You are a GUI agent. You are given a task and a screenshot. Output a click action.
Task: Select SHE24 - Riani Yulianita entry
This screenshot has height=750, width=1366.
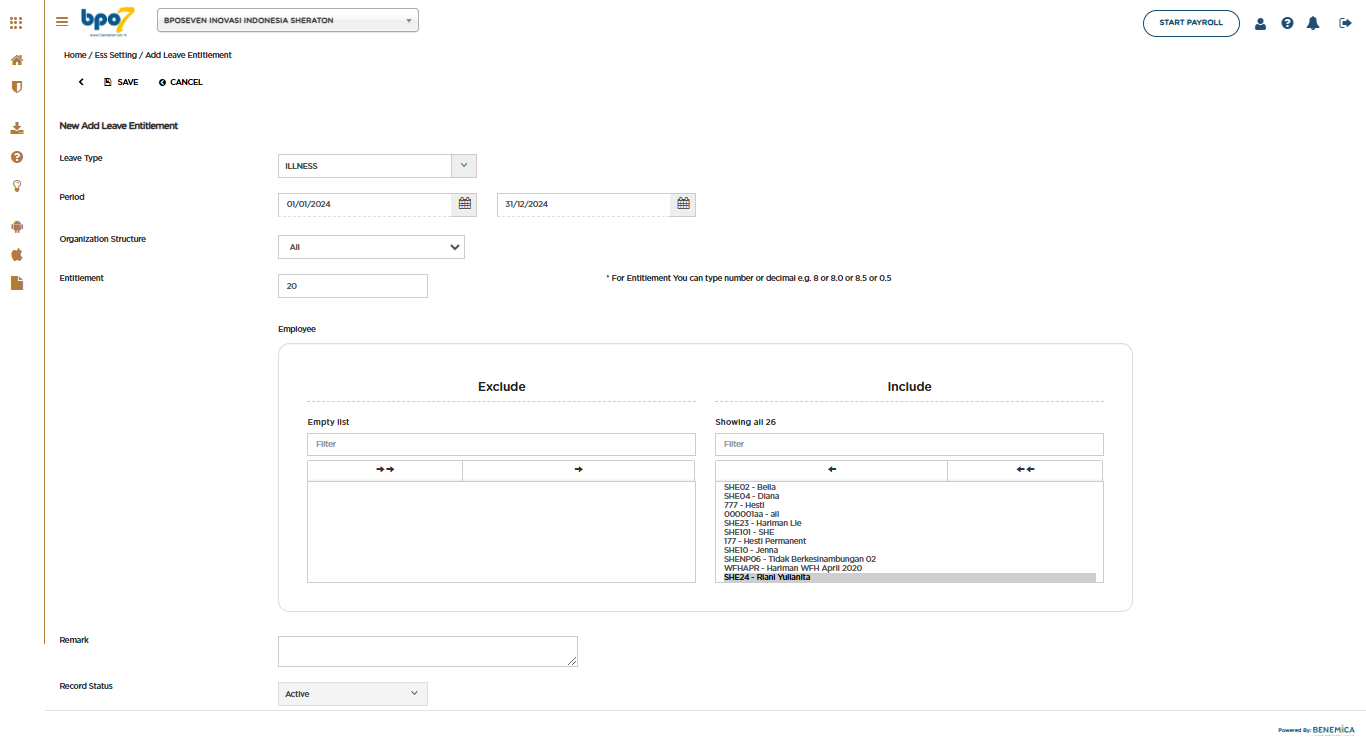(x=909, y=577)
